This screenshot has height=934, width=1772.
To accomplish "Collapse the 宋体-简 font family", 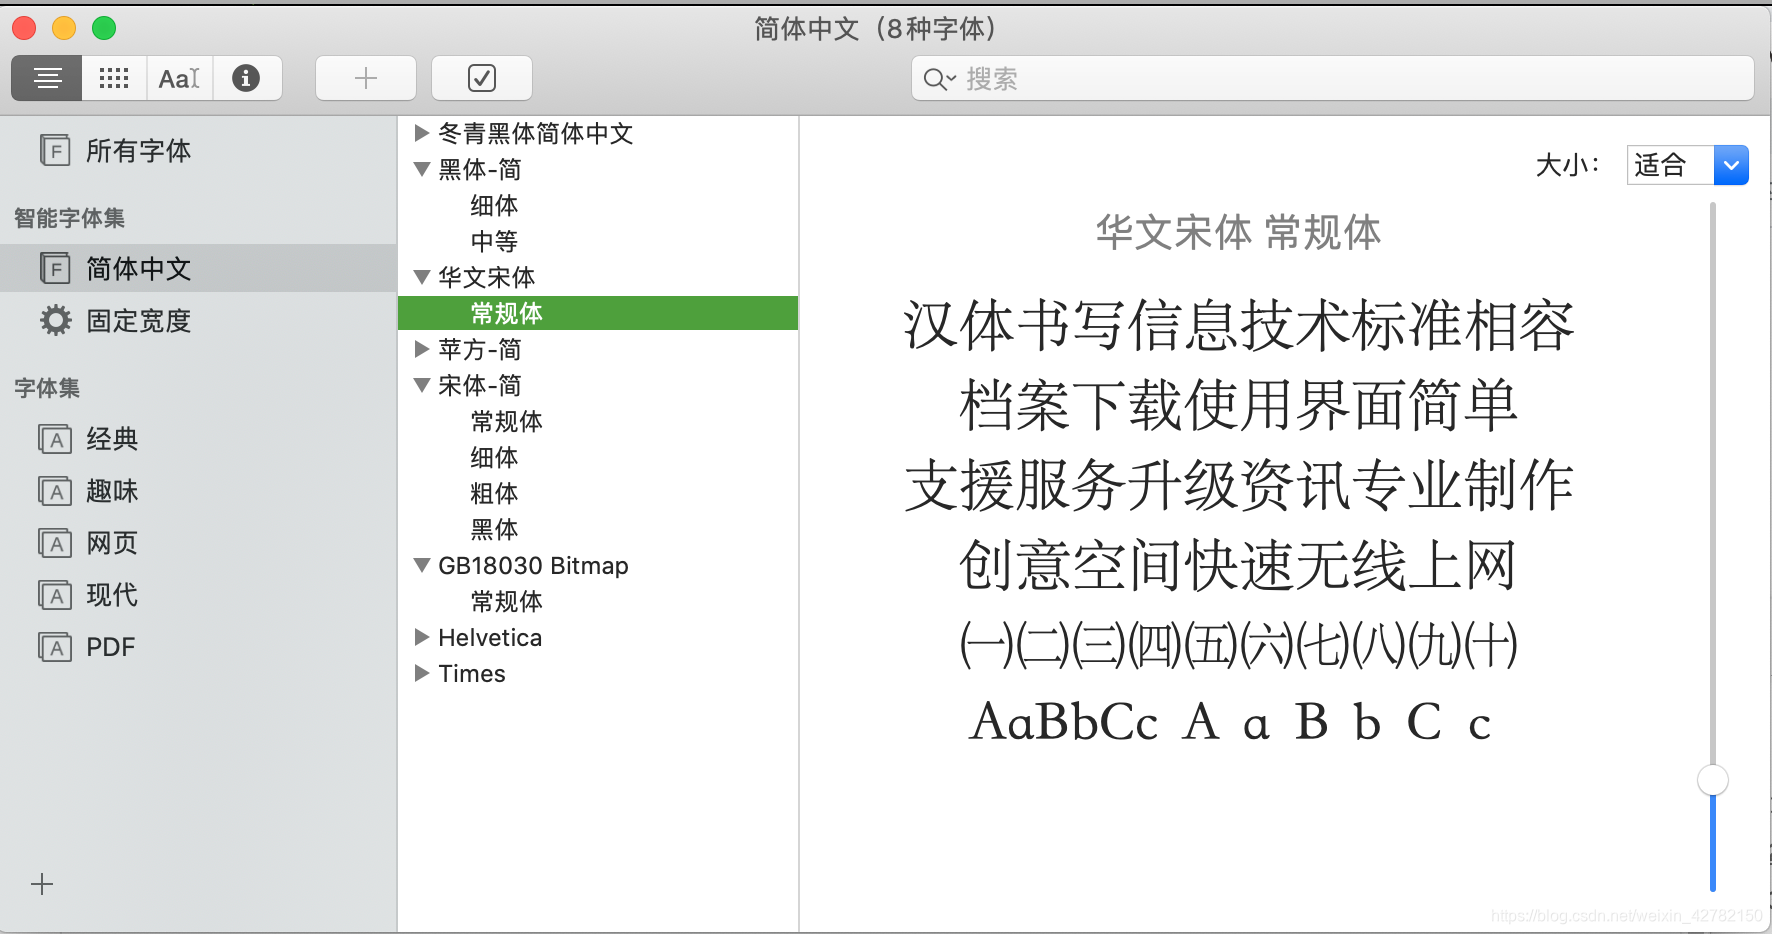I will tap(422, 385).
